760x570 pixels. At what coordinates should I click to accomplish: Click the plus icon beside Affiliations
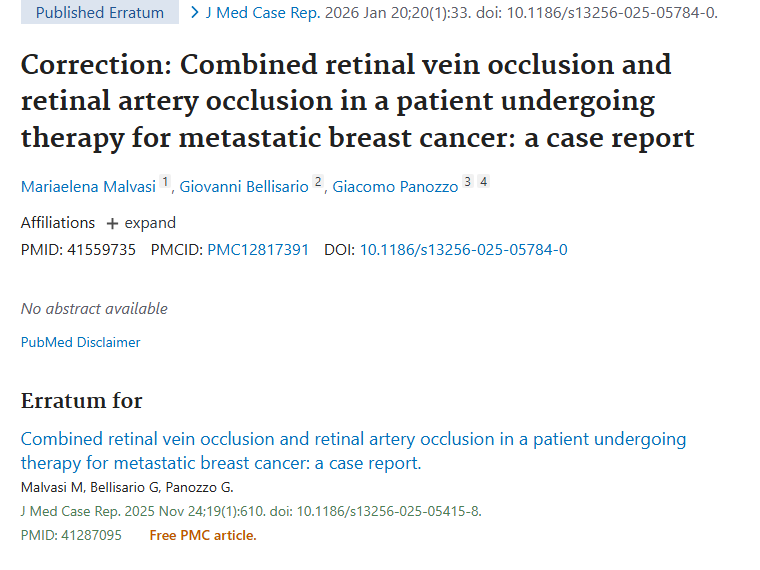tap(112, 223)
